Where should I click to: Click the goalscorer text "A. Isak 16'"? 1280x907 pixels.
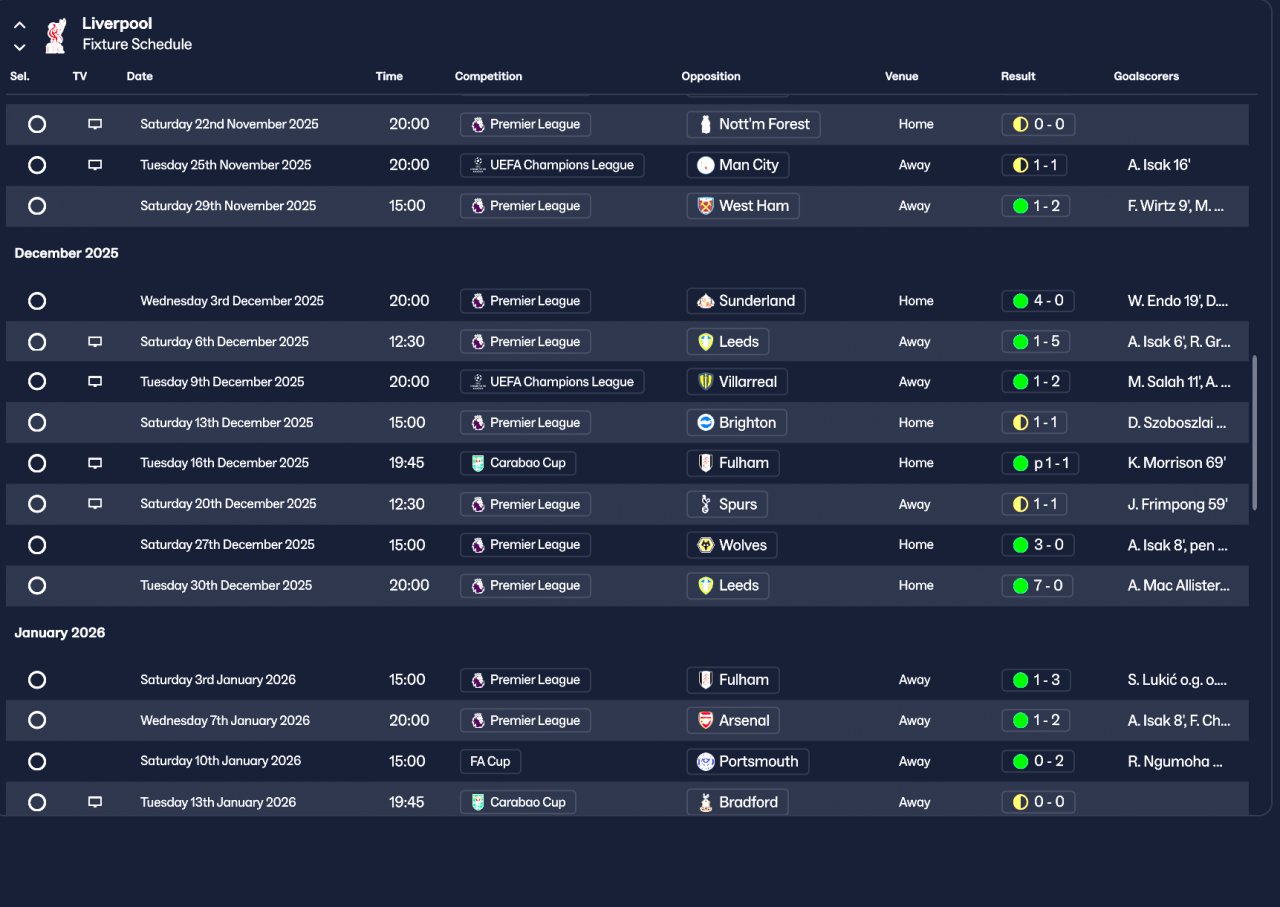[x=1159, y=165]
